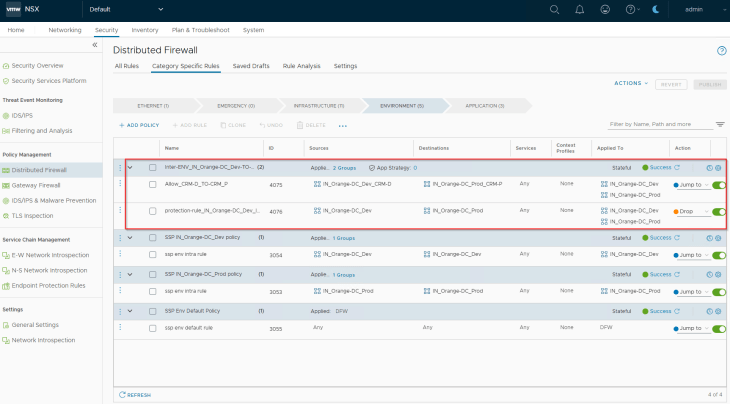Click the filter lines icon beside search field
The image size is (730, 404).
point(720,125)
